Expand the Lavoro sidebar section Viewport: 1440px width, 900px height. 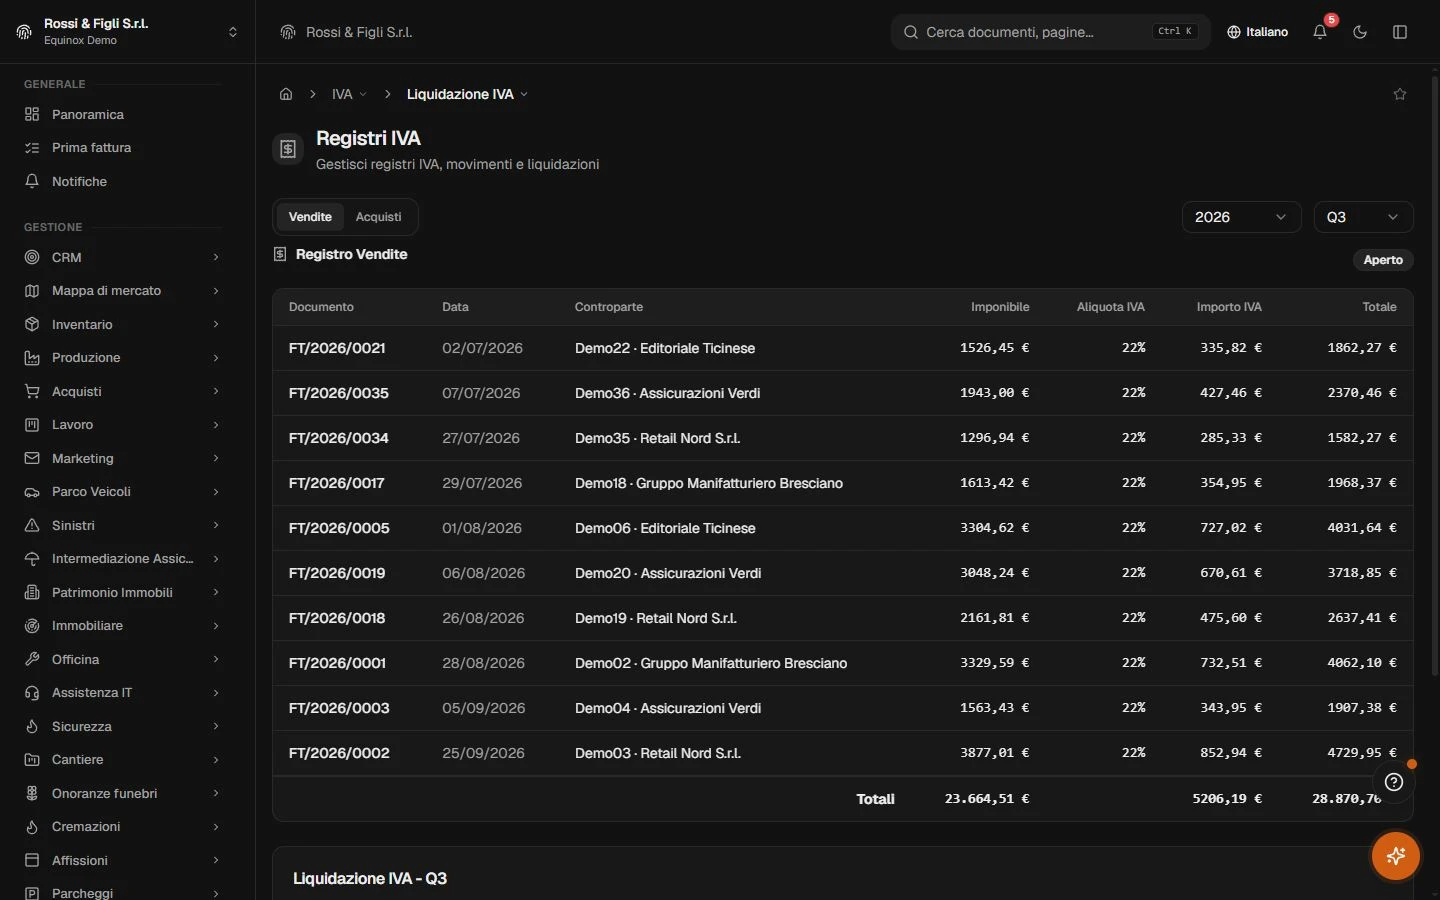pos(122,425)
